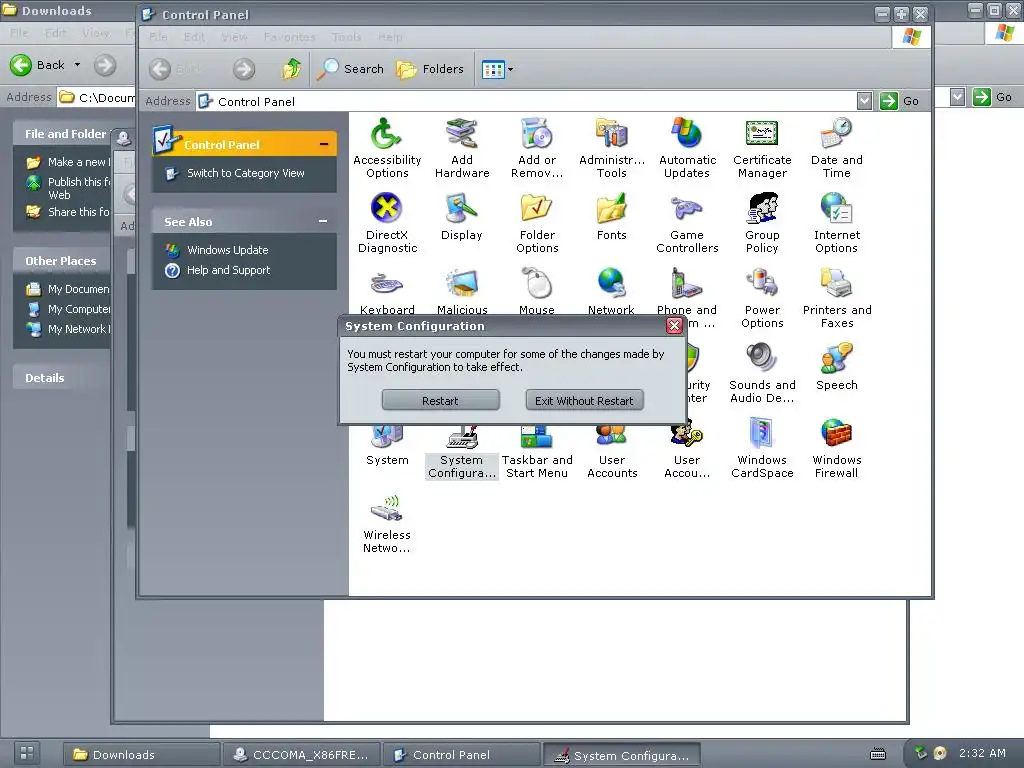The height and width of the screenshot is (768, 1024).
Task: Open Wireless Network setup icon
Action: [x=387, y=523]
